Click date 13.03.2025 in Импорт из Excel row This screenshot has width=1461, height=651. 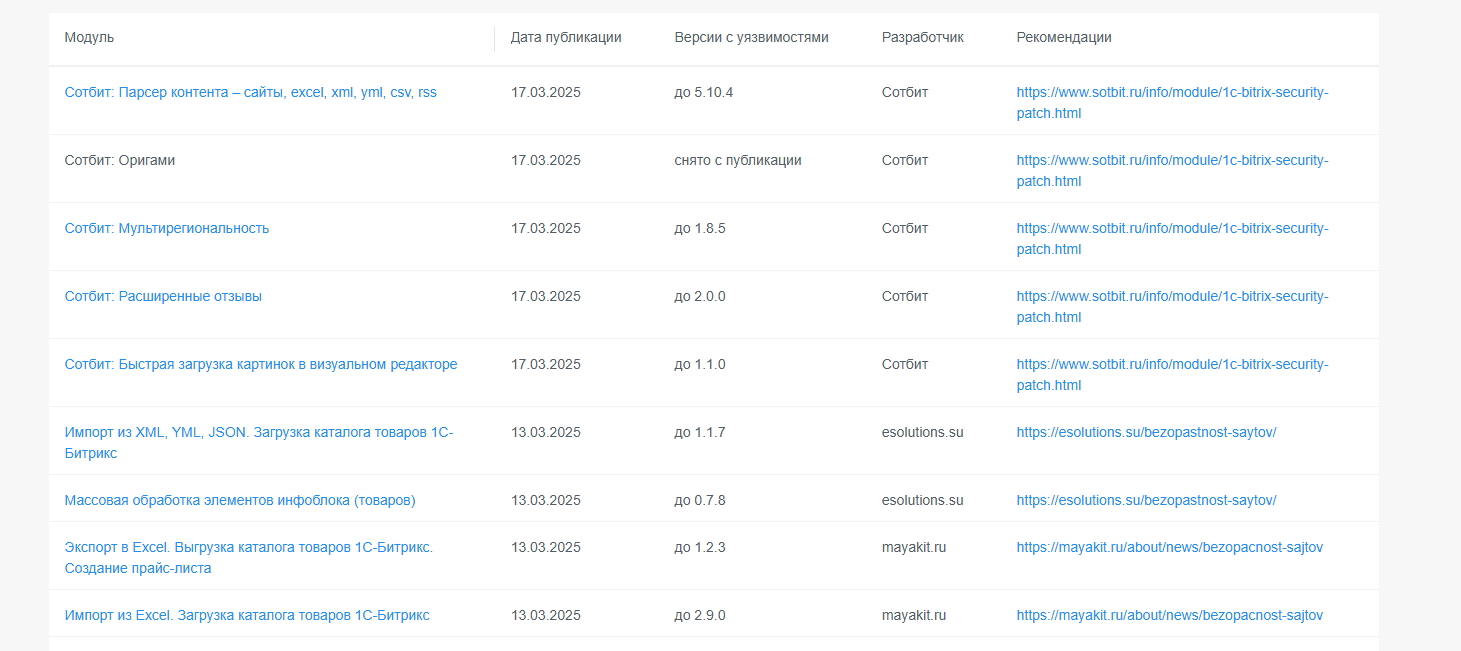pyautogui.click(x=546, y=615)
